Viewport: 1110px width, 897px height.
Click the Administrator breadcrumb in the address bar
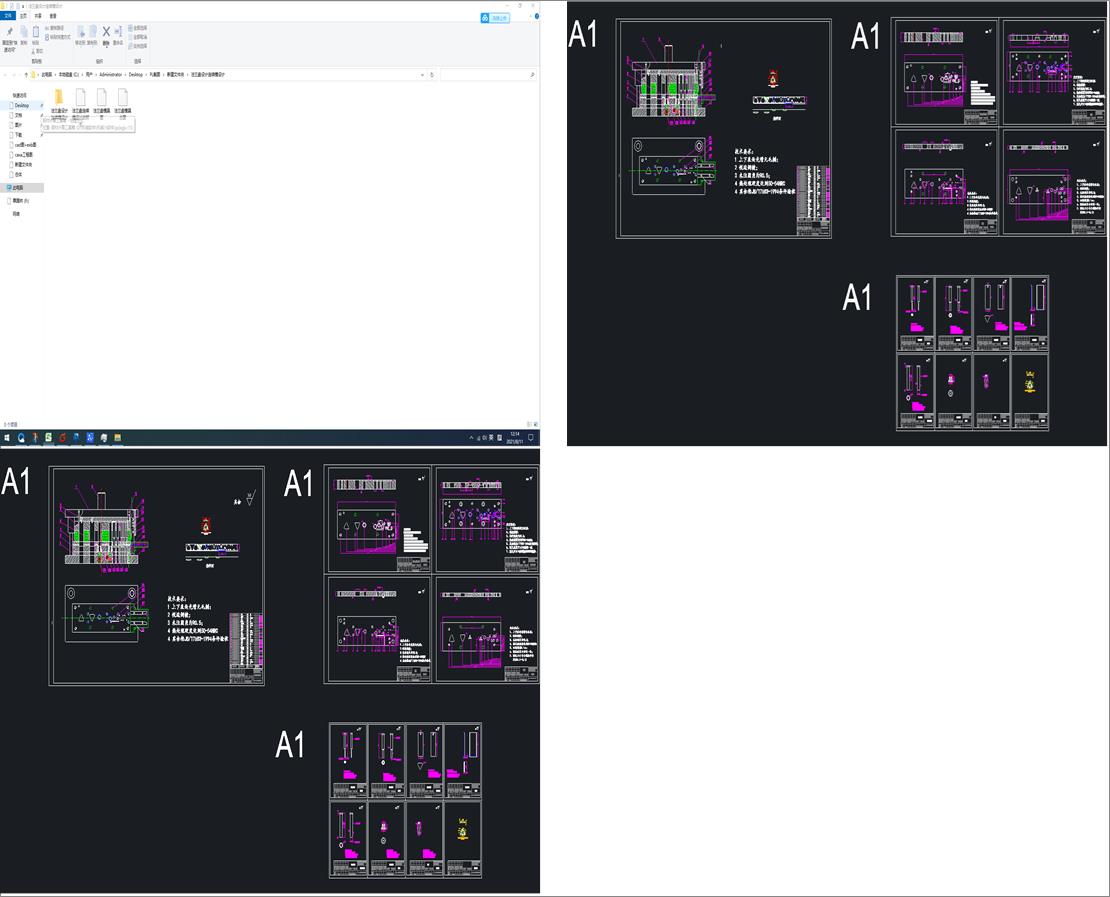[x=110, y=74]
